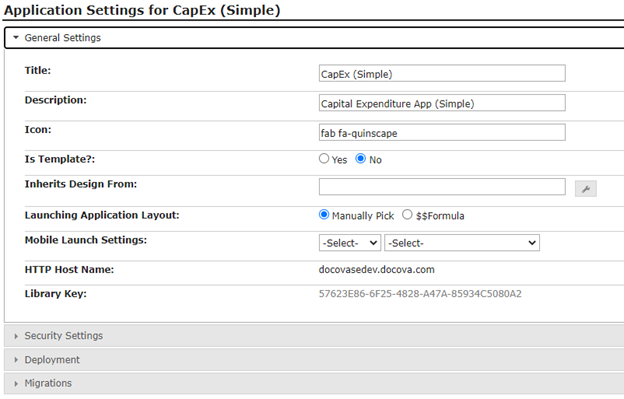The width and height of the screenshot is (624, 399).
Task: Choose the $$Formula launching layout option
Action: pyautogui.click(x=407, y=215)
